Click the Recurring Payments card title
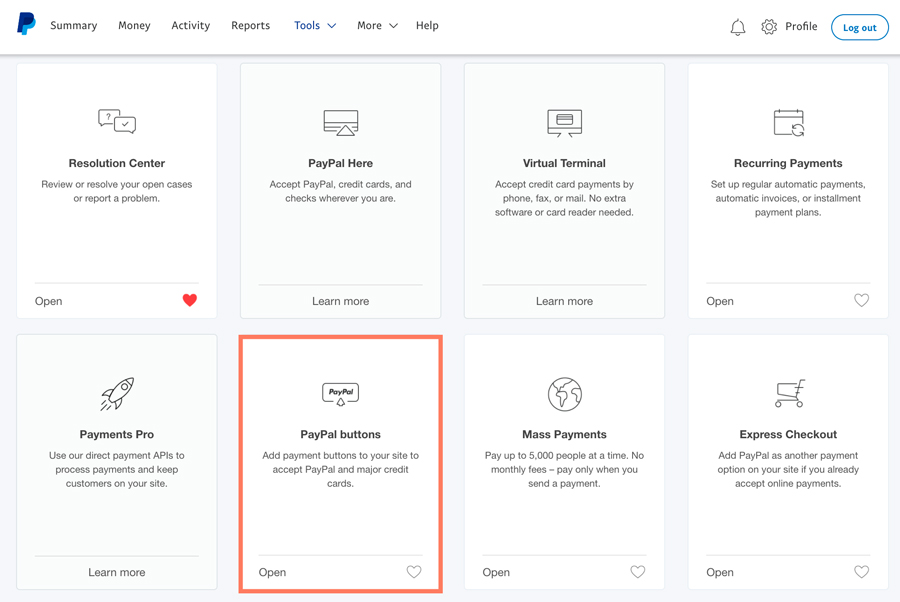Screen dimensions: 900x602 pyautogui.click(x=788, y=163)
